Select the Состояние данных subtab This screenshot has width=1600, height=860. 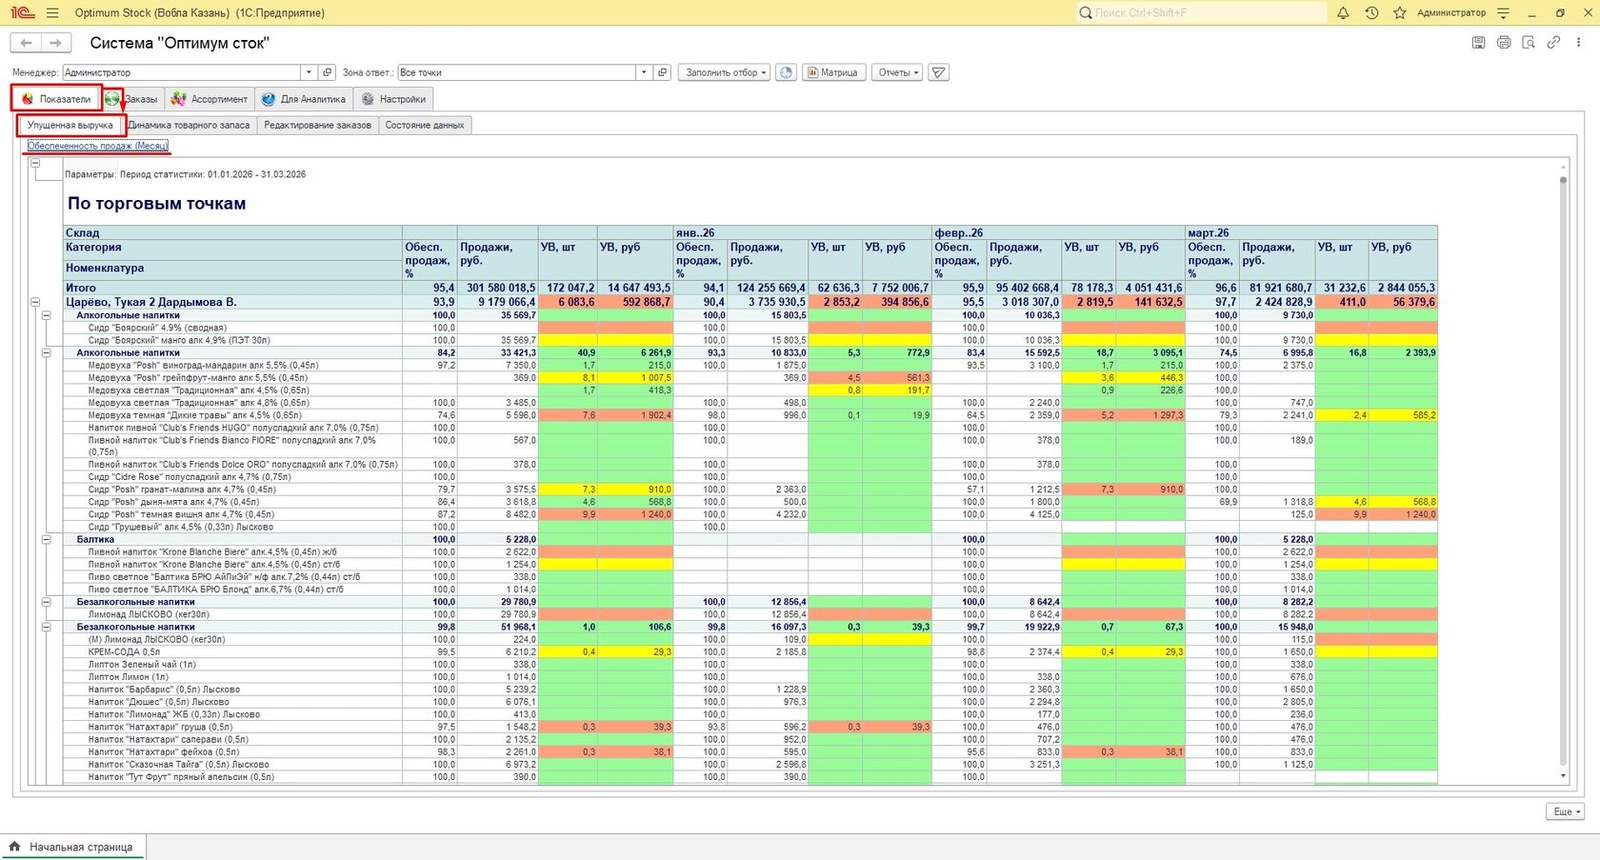coord(425,125)
